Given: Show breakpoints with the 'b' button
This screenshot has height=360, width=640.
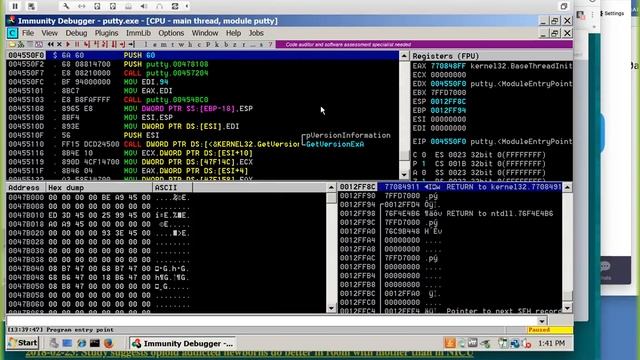Looking at the screenshot, I should [x=226, y=44].
